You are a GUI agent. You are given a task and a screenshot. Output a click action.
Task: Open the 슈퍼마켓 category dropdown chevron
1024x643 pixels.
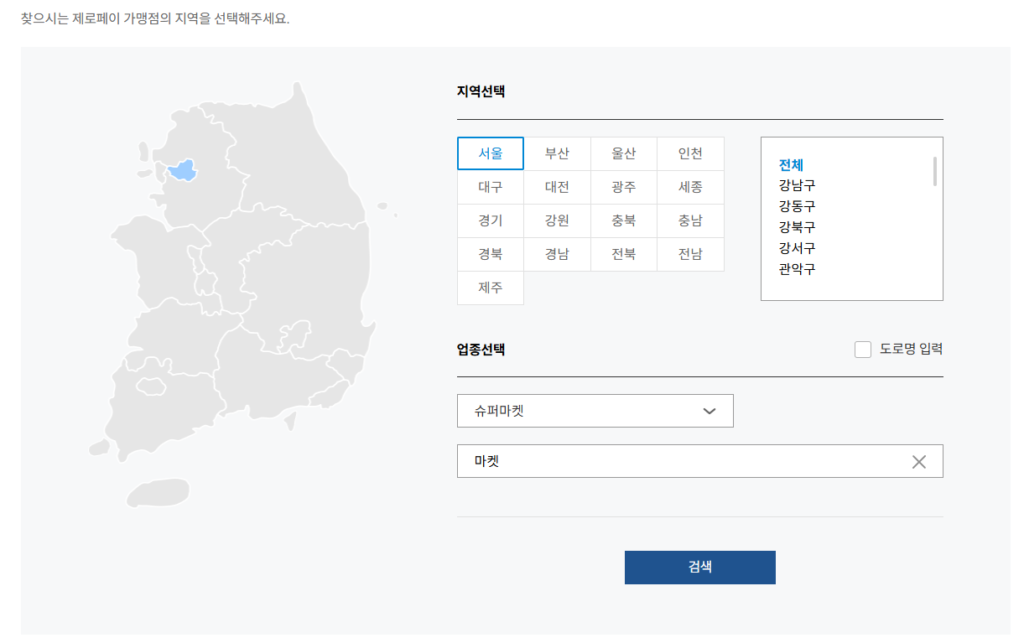(710, 410)
